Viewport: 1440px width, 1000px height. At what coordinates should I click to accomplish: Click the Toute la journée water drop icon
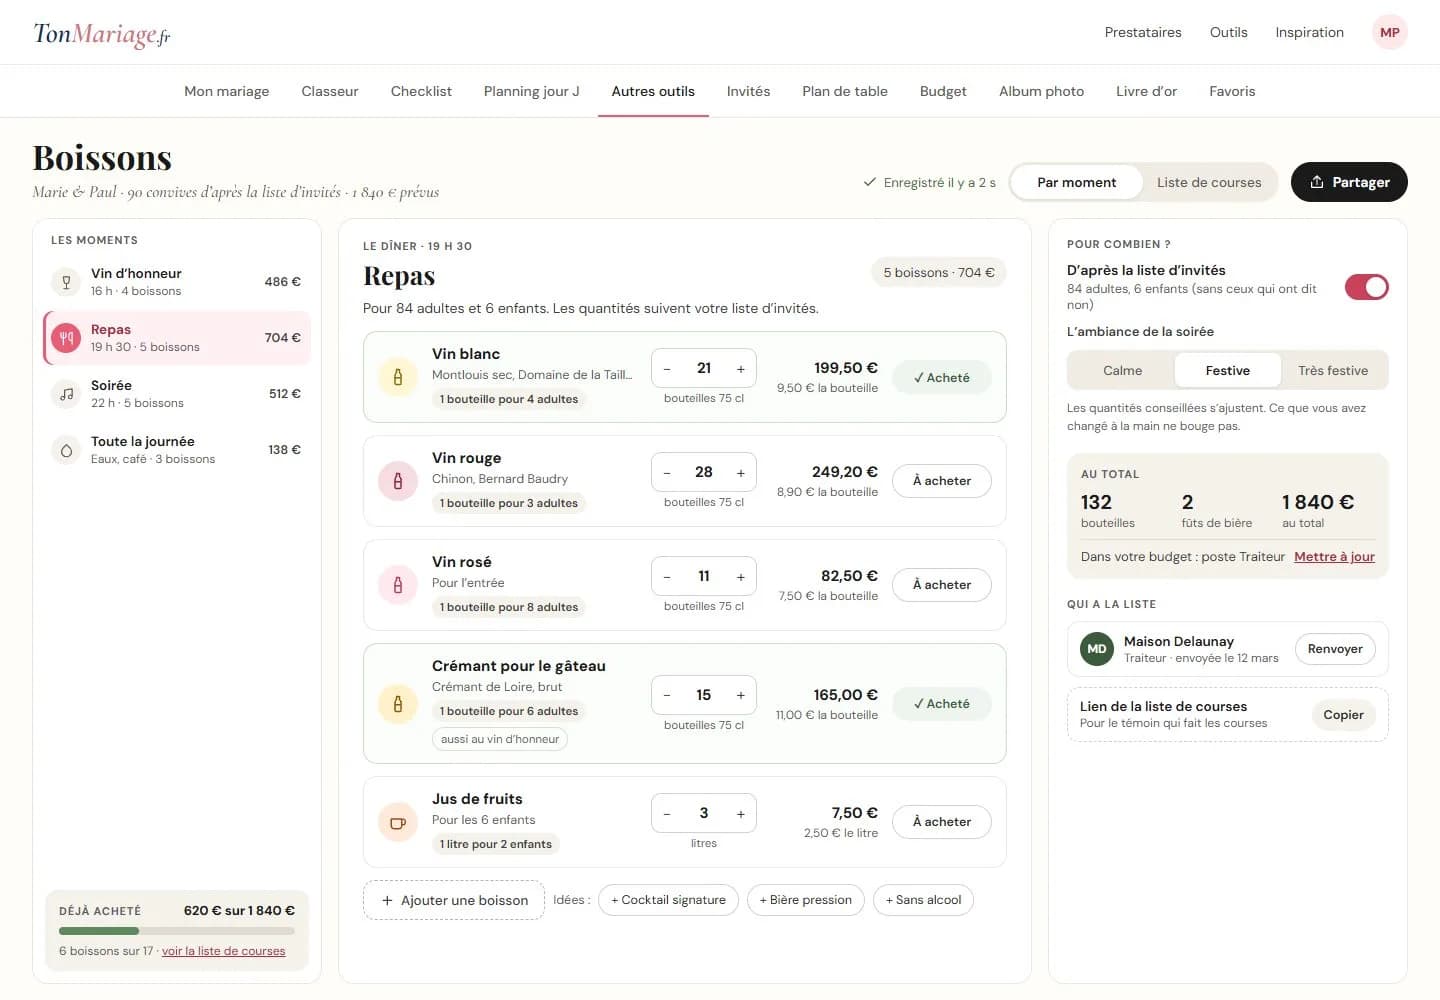[66, 450]
